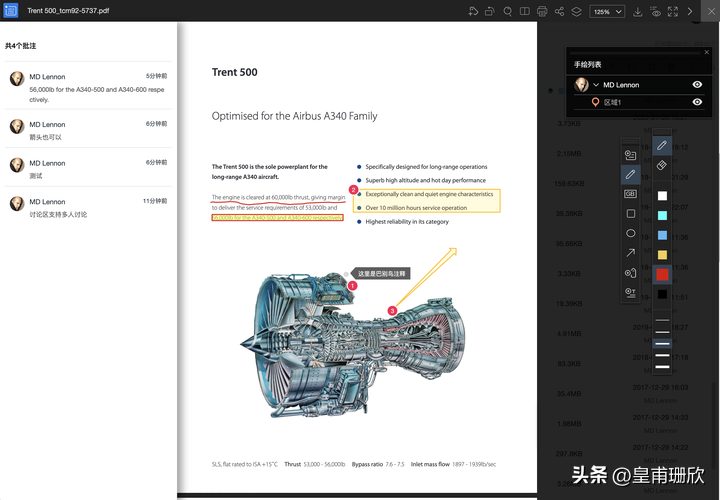The image size is (720, 500).
Task: Click the yellow highlight box over bullets
Action: point(427,201)
